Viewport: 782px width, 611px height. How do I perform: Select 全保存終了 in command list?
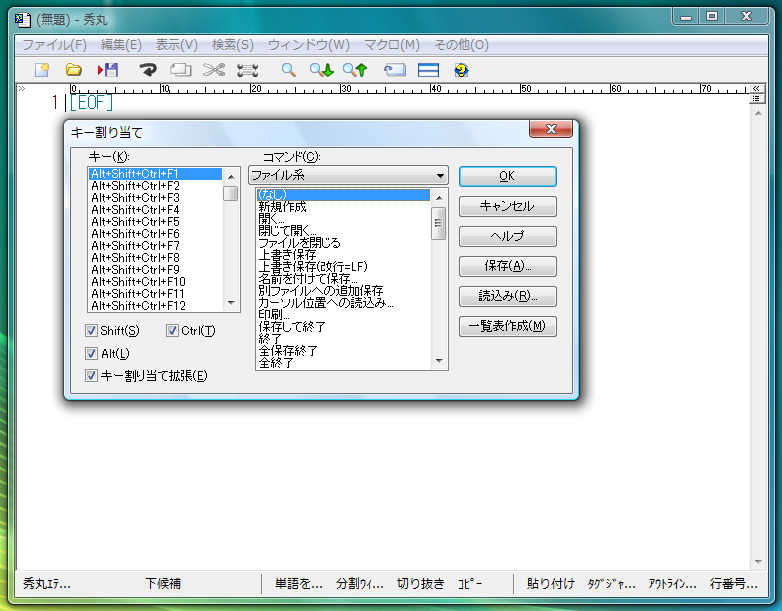(343, 351)
